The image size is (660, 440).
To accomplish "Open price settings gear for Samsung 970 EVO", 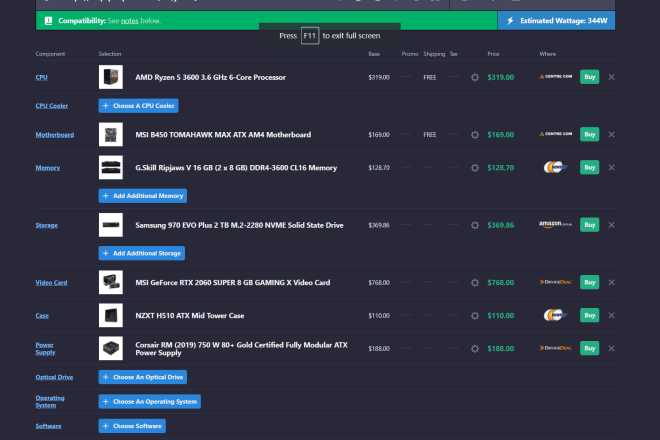I will point(475,225).
